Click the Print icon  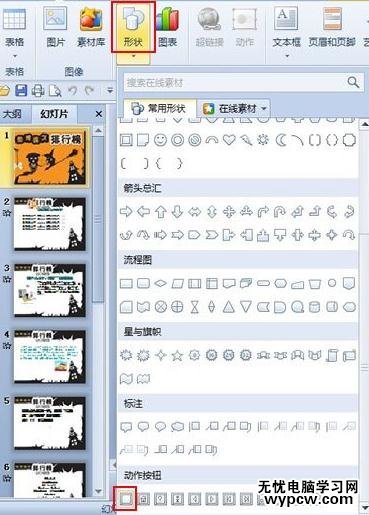[x=38, y=90]
